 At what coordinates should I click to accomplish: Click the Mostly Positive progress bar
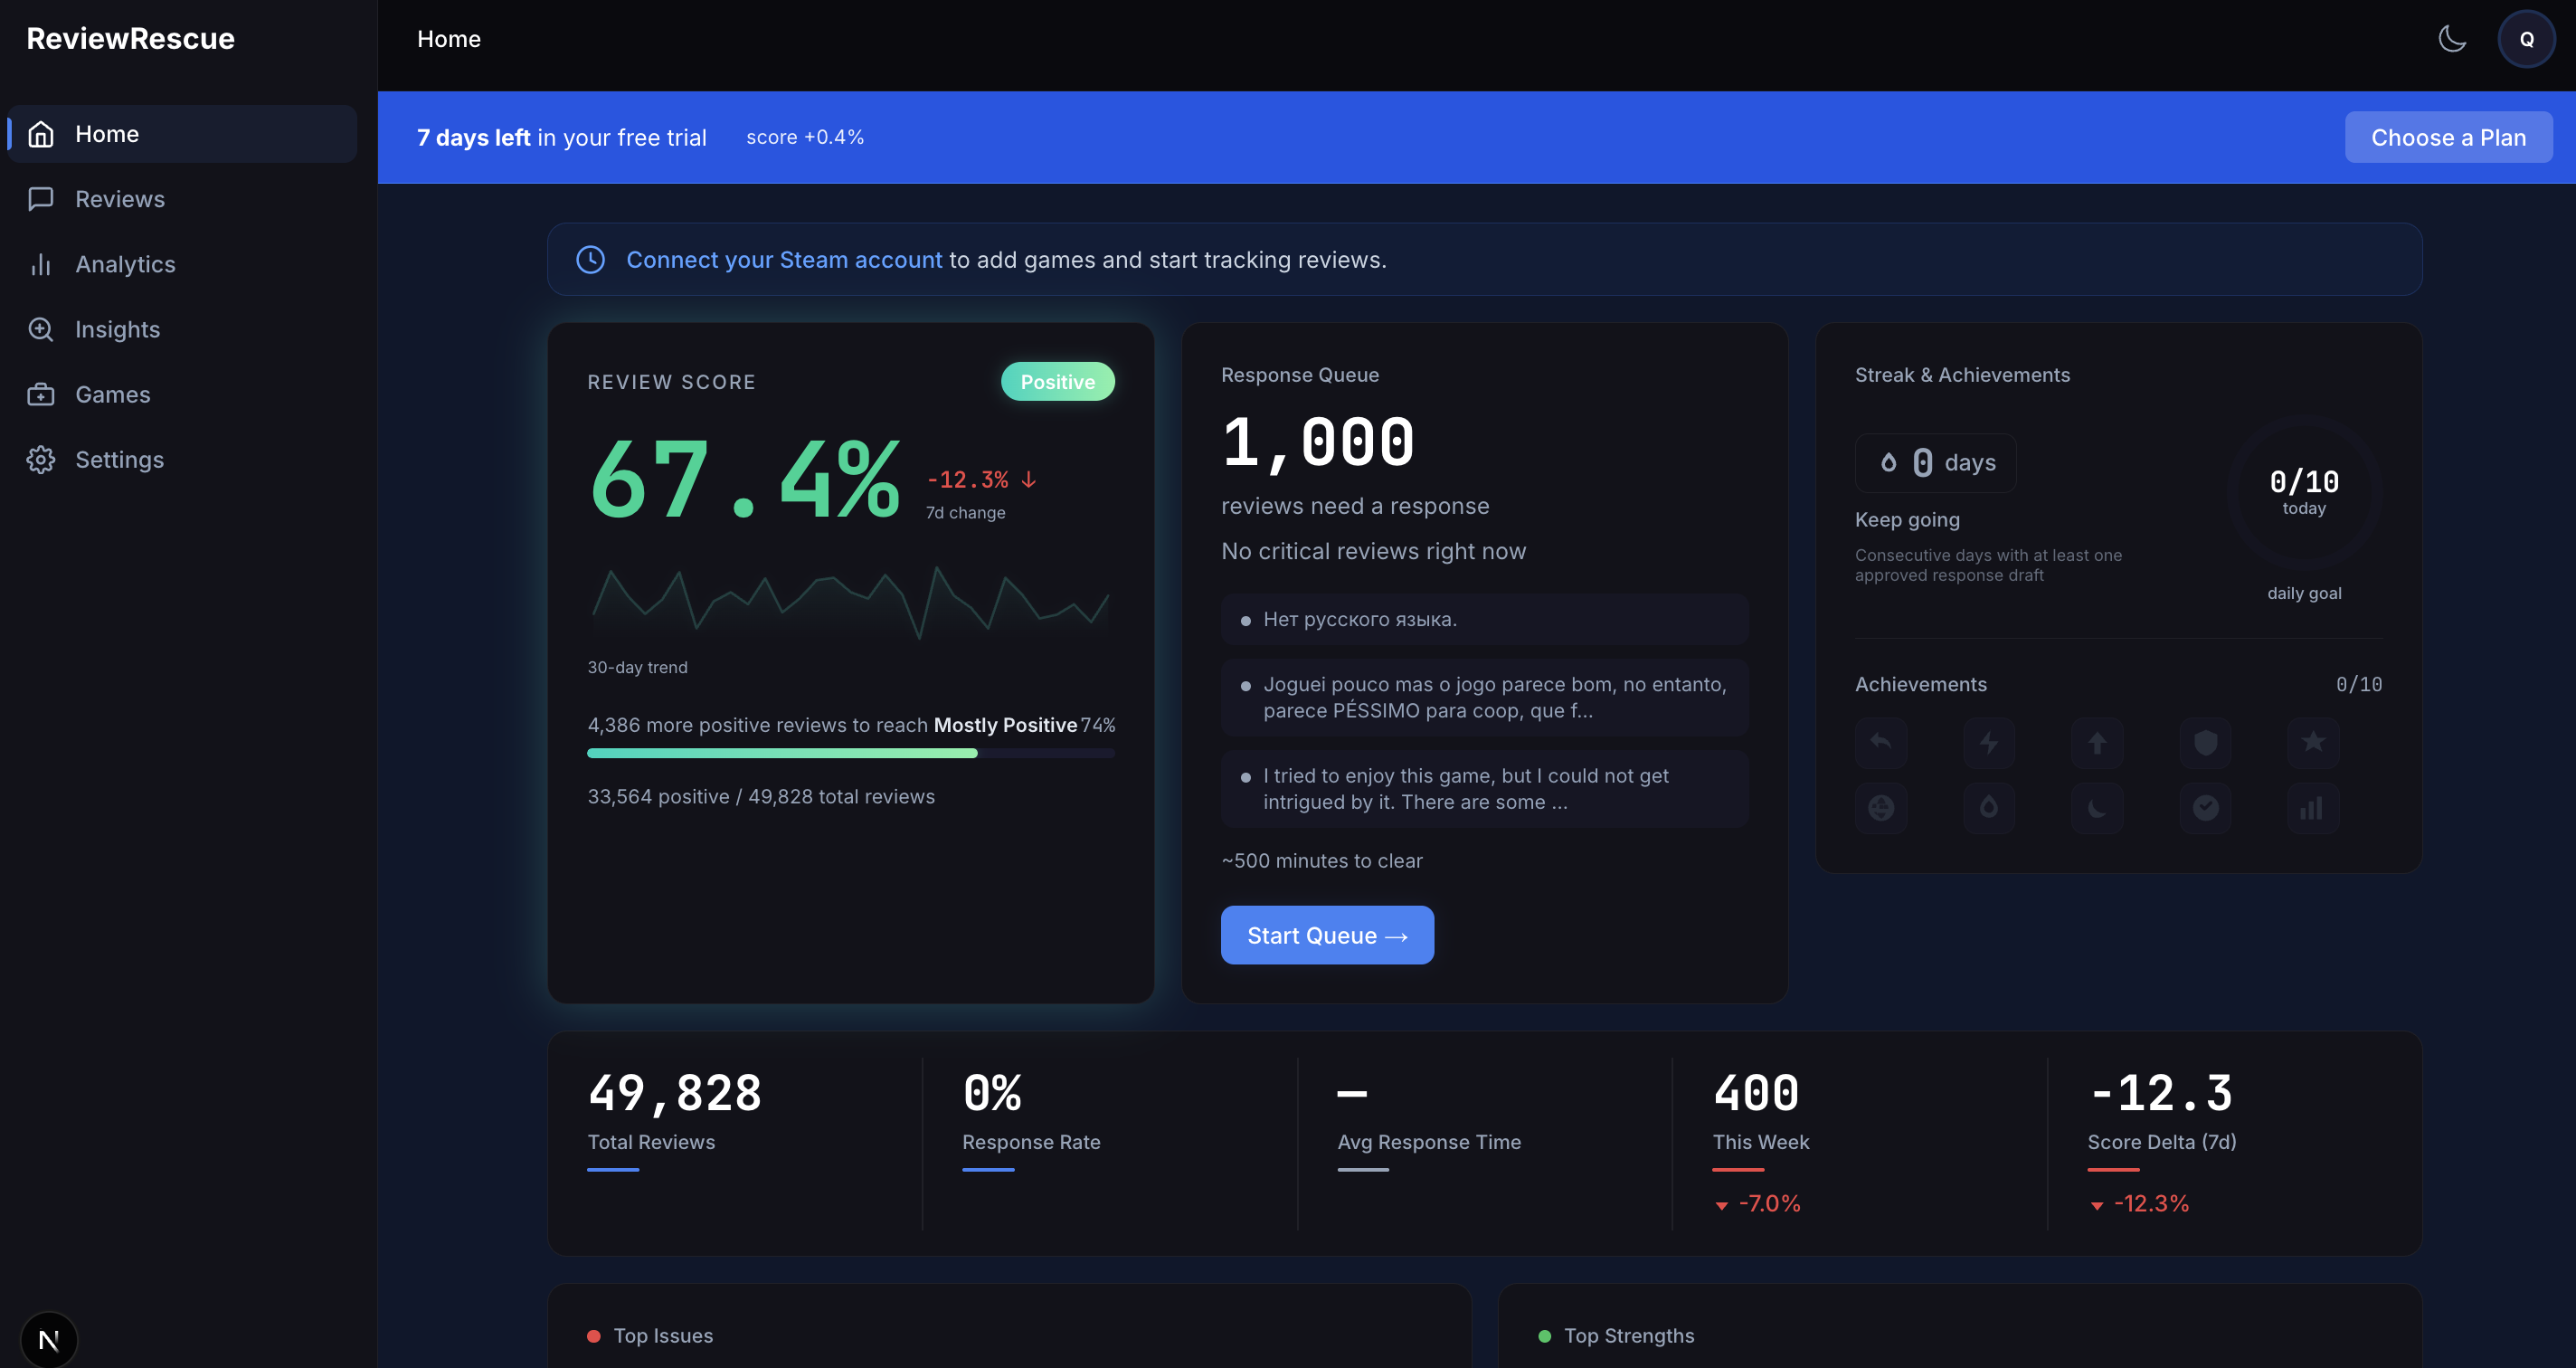850,753
